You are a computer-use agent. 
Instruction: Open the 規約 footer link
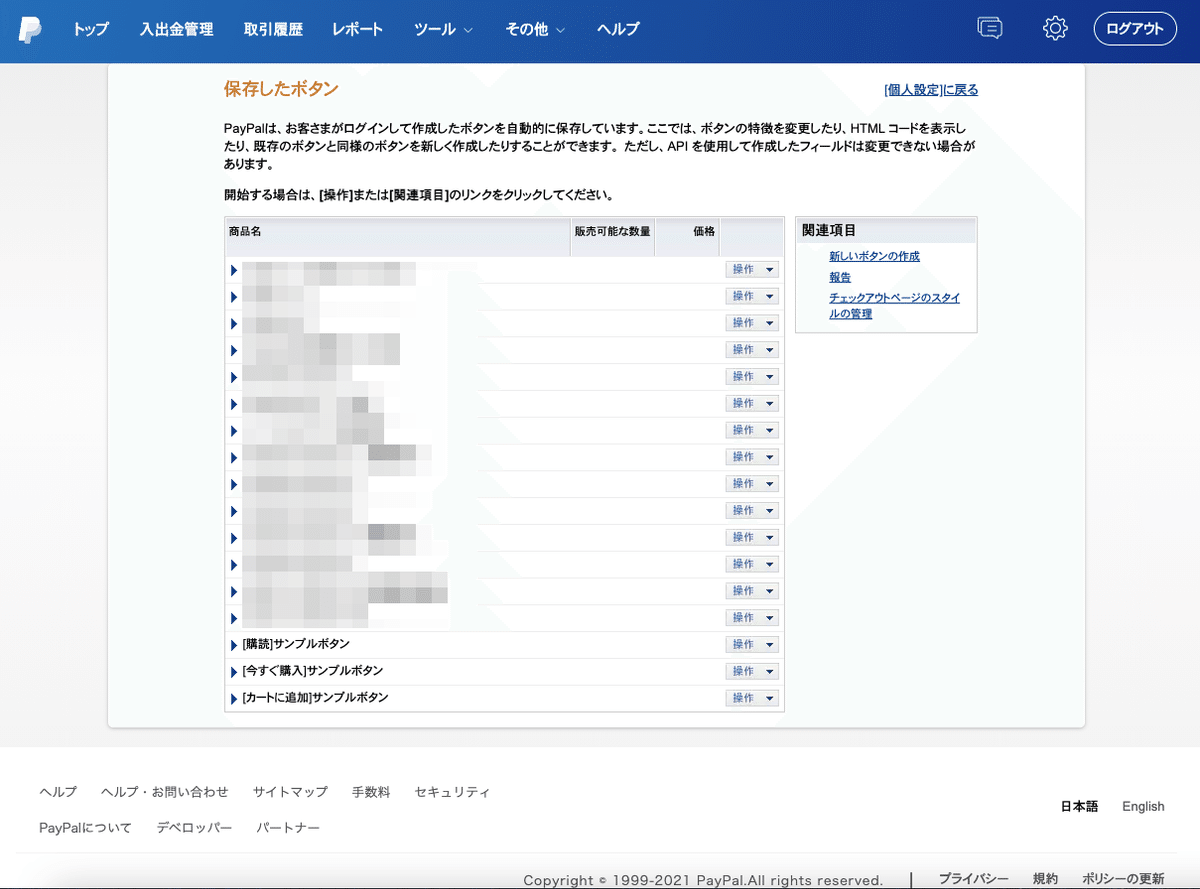click(x=1045, y=879)
